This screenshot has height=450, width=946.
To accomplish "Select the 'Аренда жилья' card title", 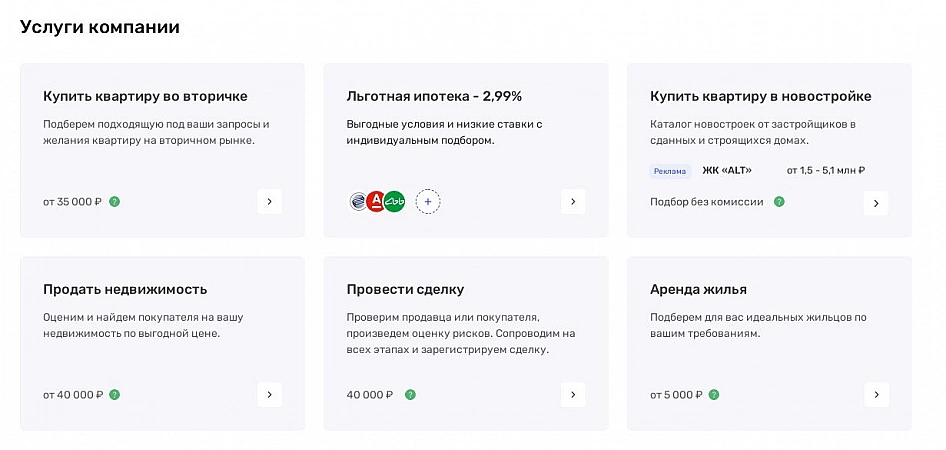I will [698, 289].
